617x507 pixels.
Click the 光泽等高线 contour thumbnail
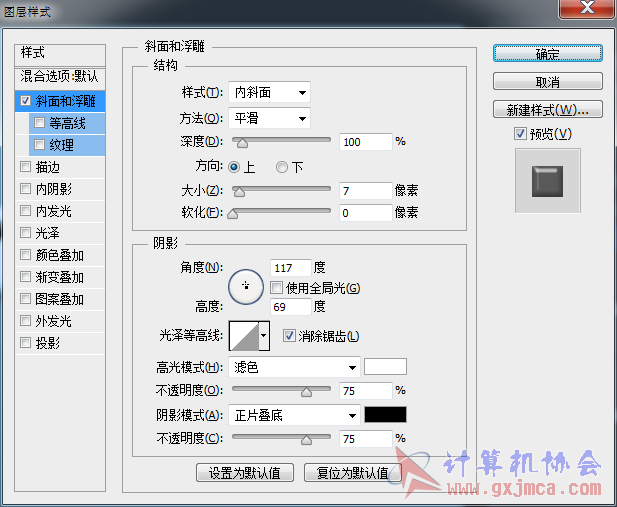tap(244, 336)
